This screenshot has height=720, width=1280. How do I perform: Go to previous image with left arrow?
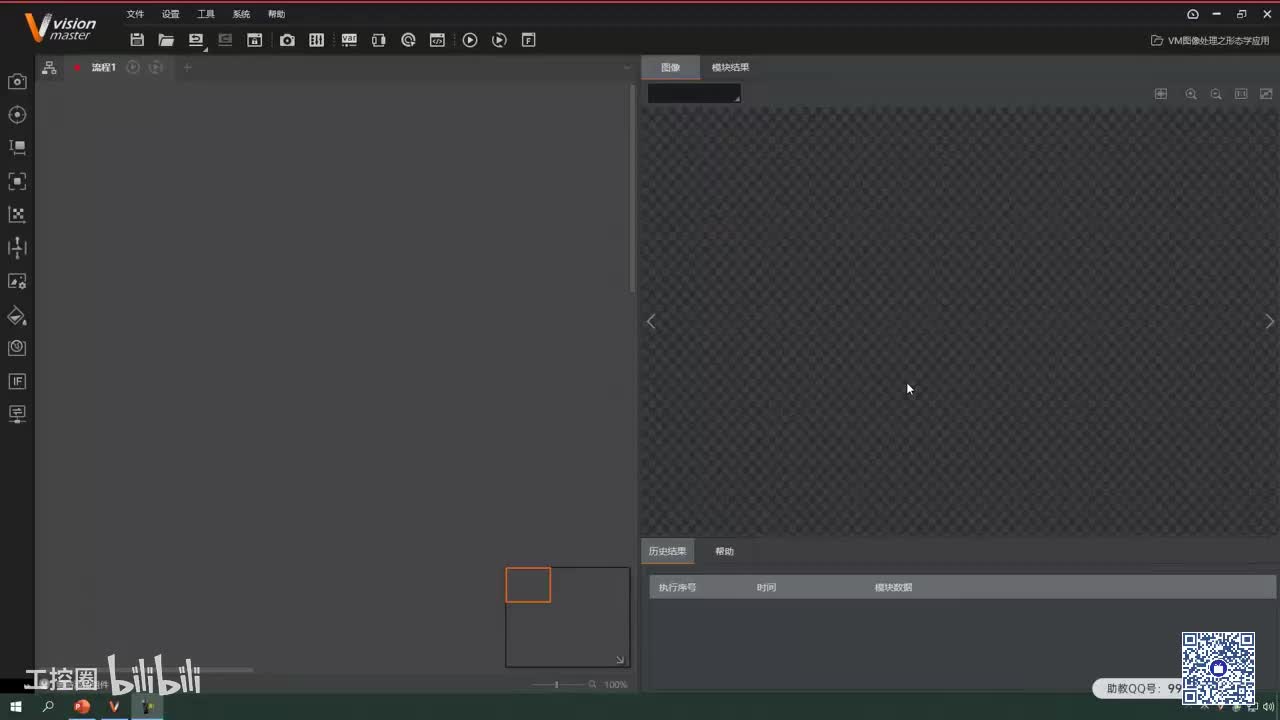[x=651, y=321]
